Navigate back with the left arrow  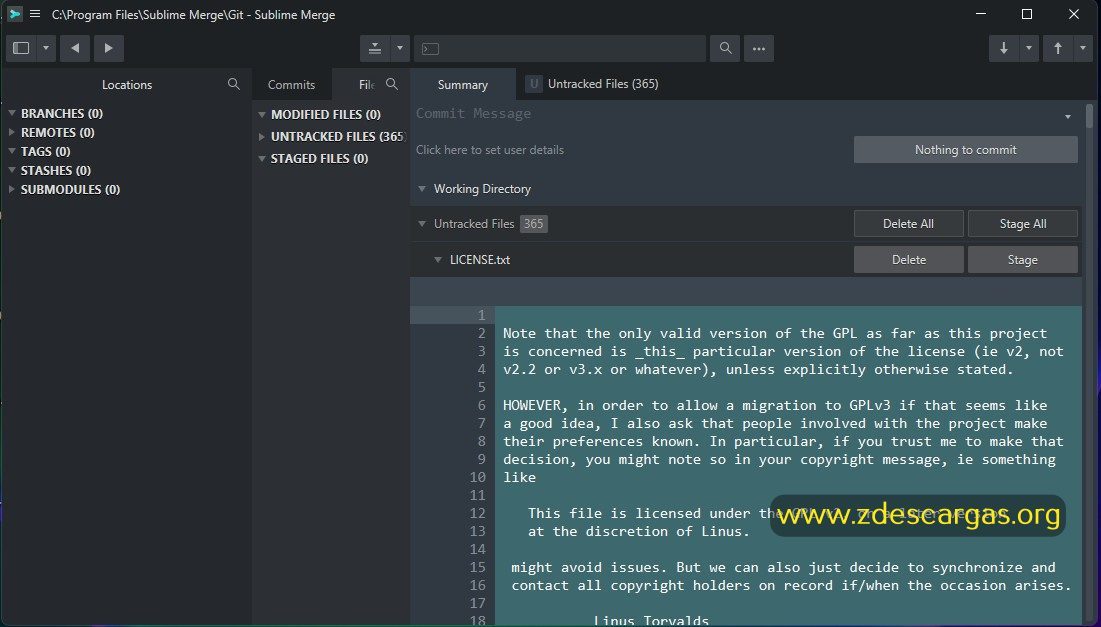coord(75,48)
